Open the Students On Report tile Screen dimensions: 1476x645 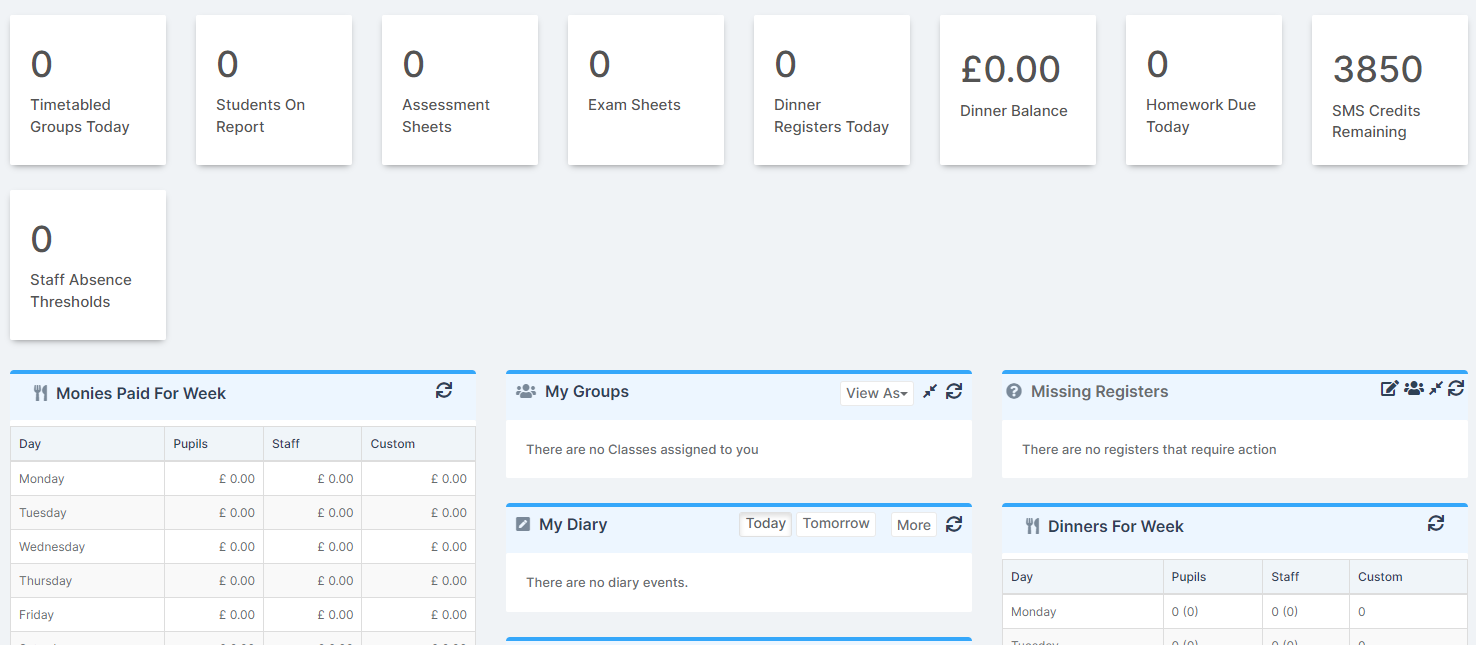coord(274,90)
